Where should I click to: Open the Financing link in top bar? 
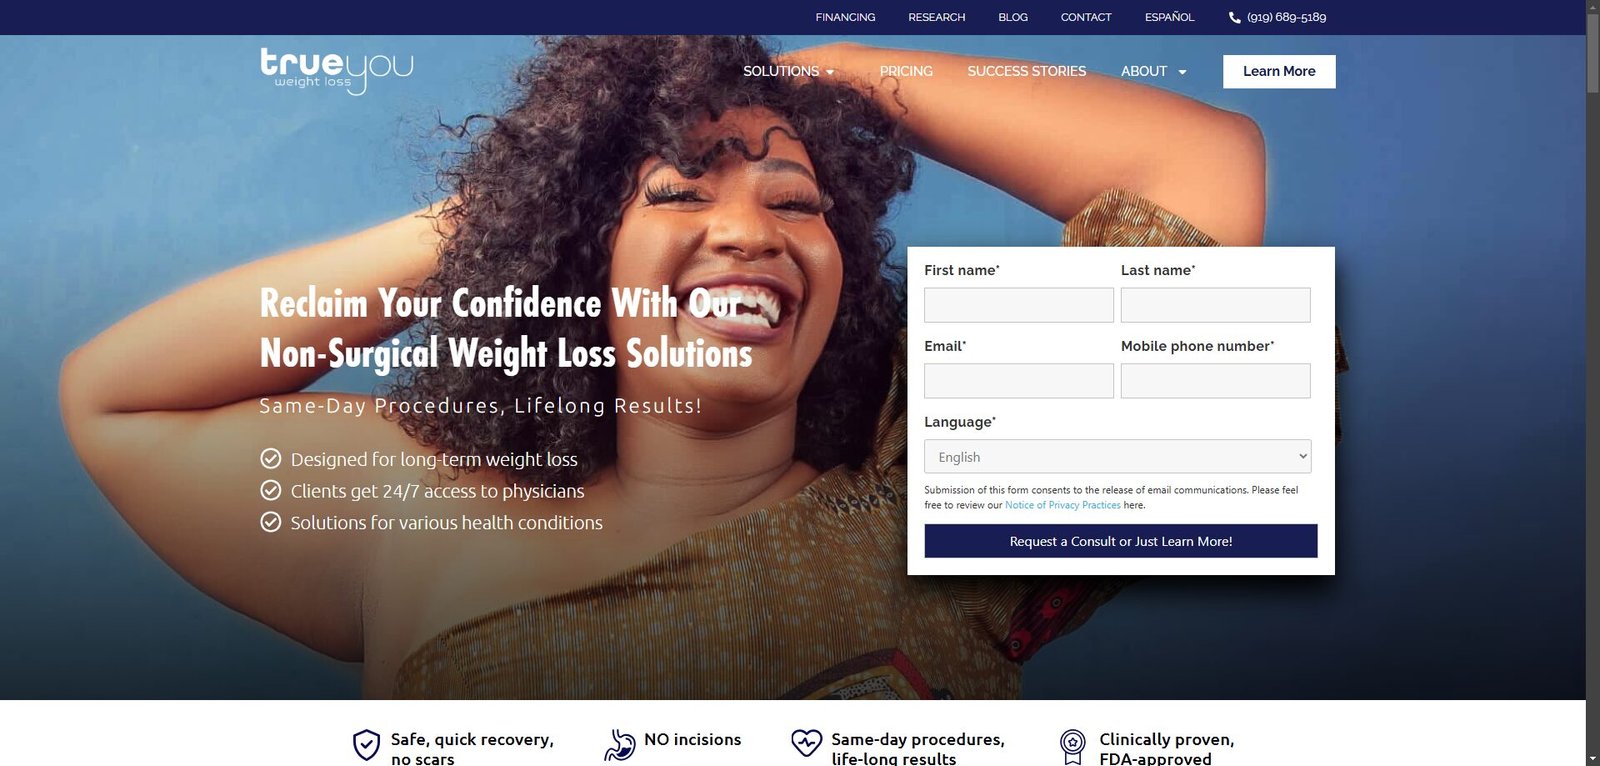[x=845, y=17]
